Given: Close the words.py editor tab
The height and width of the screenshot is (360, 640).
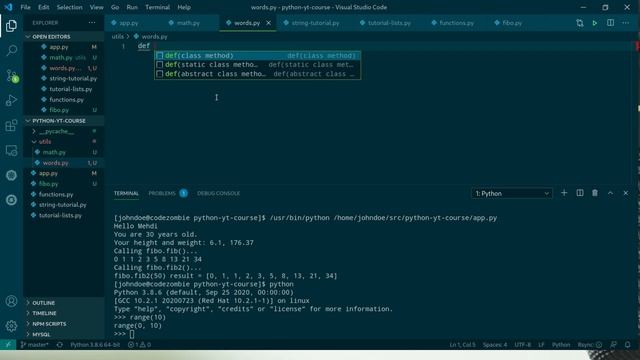Looking at the screenshot, I should point(269,23).
